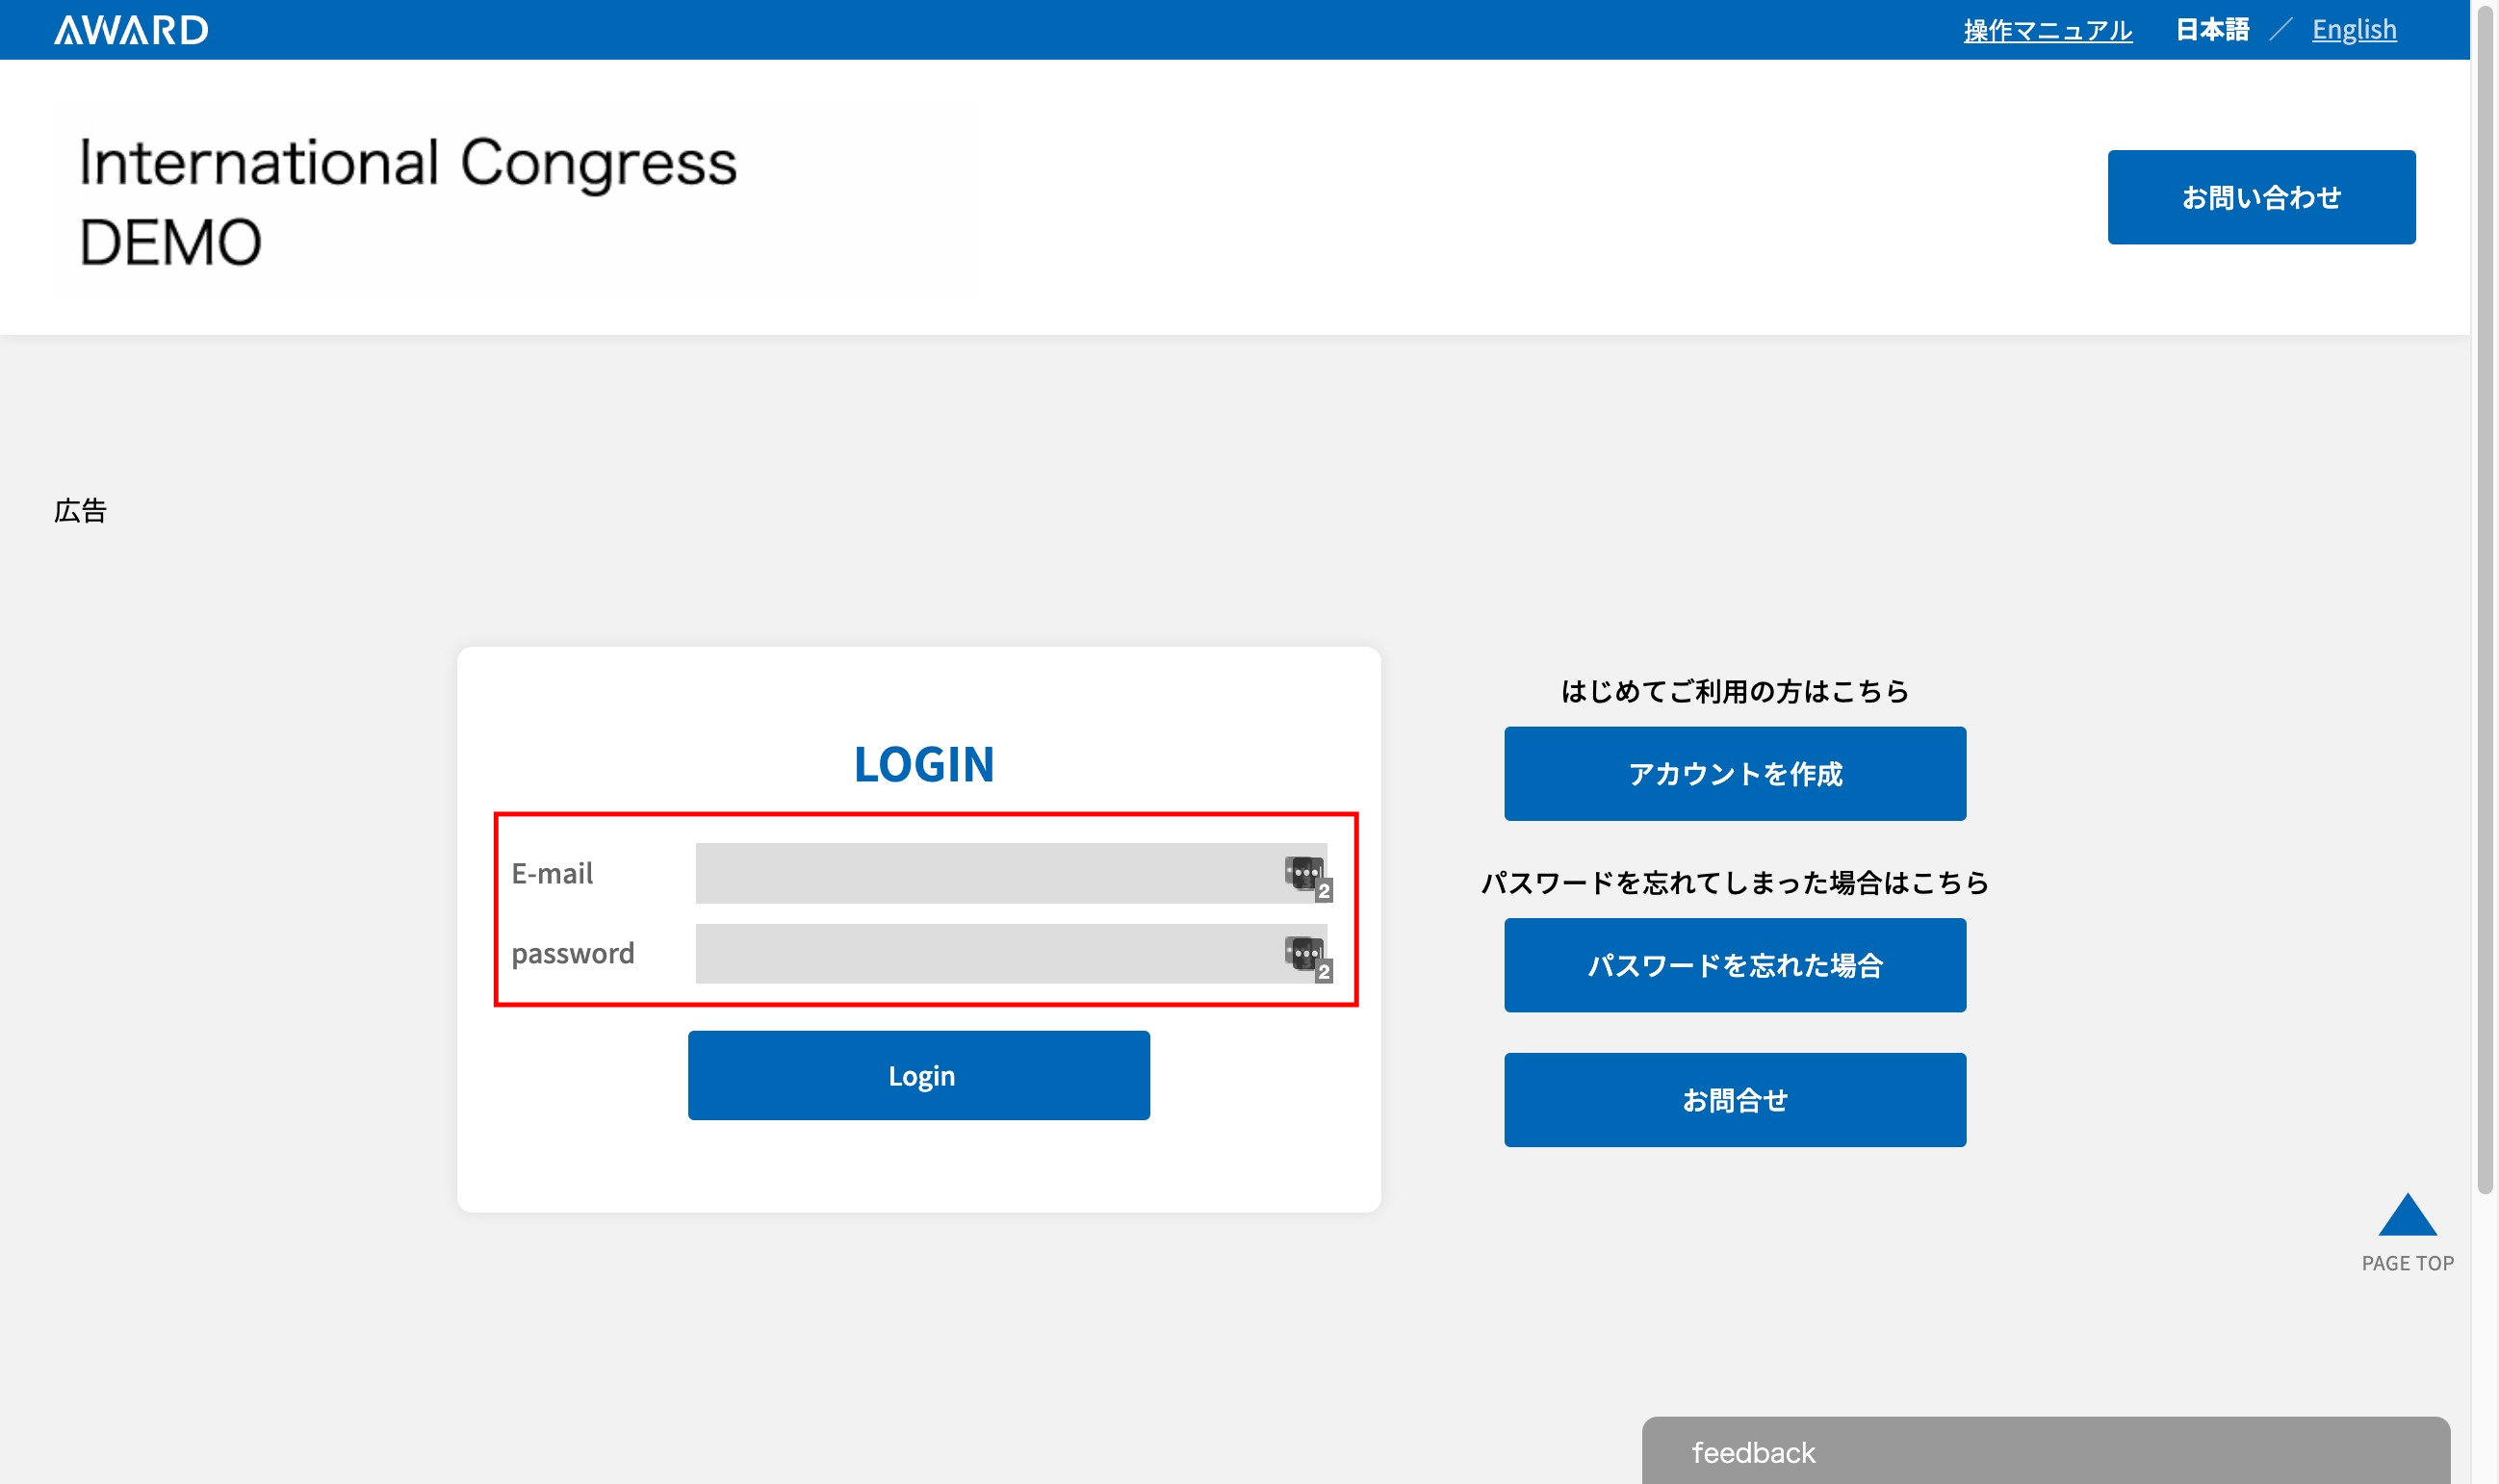Click the International Congress DEMO title
This screenshot has width=2499, height=1484.
click(x=408, y=201)
